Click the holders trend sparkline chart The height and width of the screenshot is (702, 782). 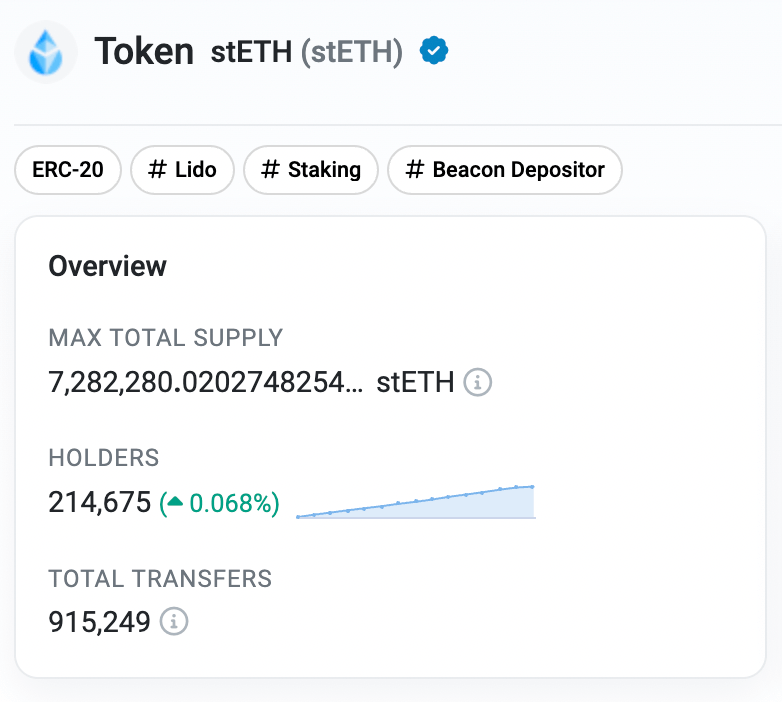tap(416, 502)
